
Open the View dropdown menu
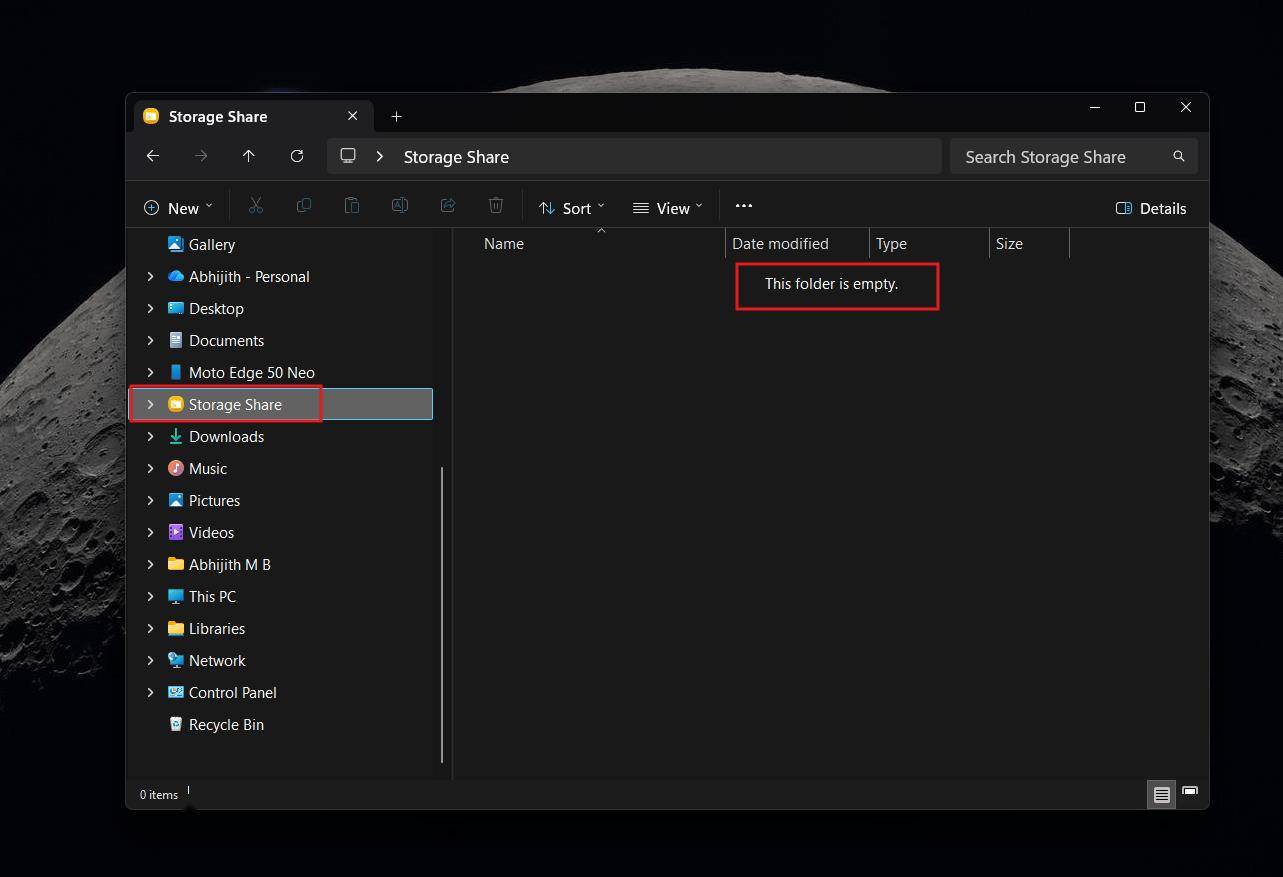(668, 208)
